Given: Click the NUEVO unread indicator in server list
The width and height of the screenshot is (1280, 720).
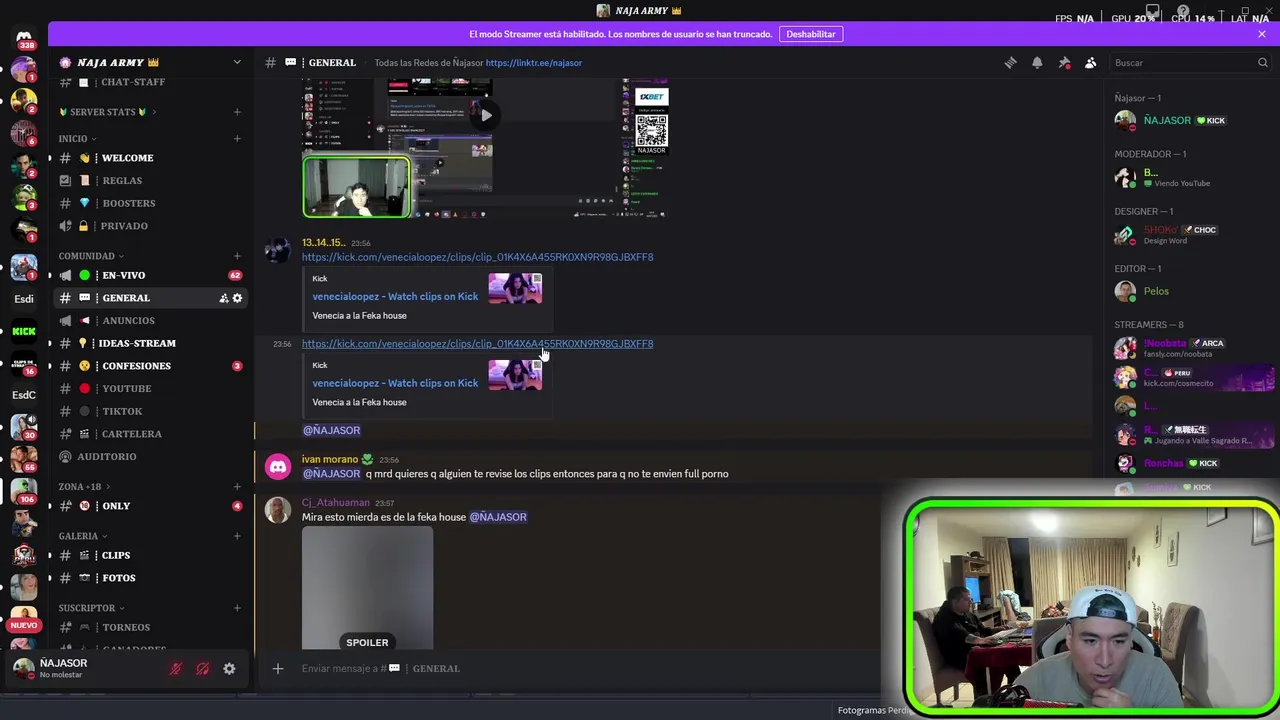Looking at the screenshot, I should [x=24, y=625].
